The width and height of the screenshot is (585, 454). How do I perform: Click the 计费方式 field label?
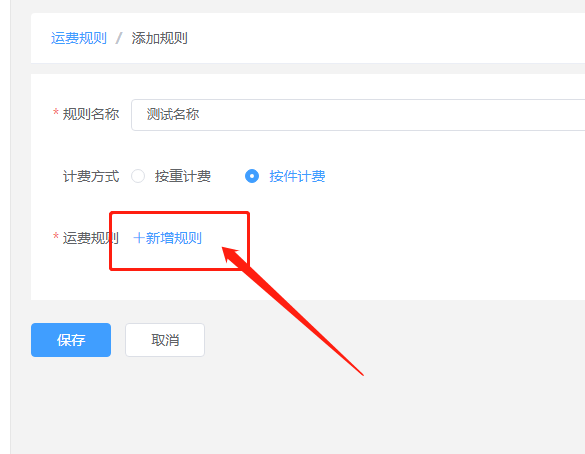[91, 176]
